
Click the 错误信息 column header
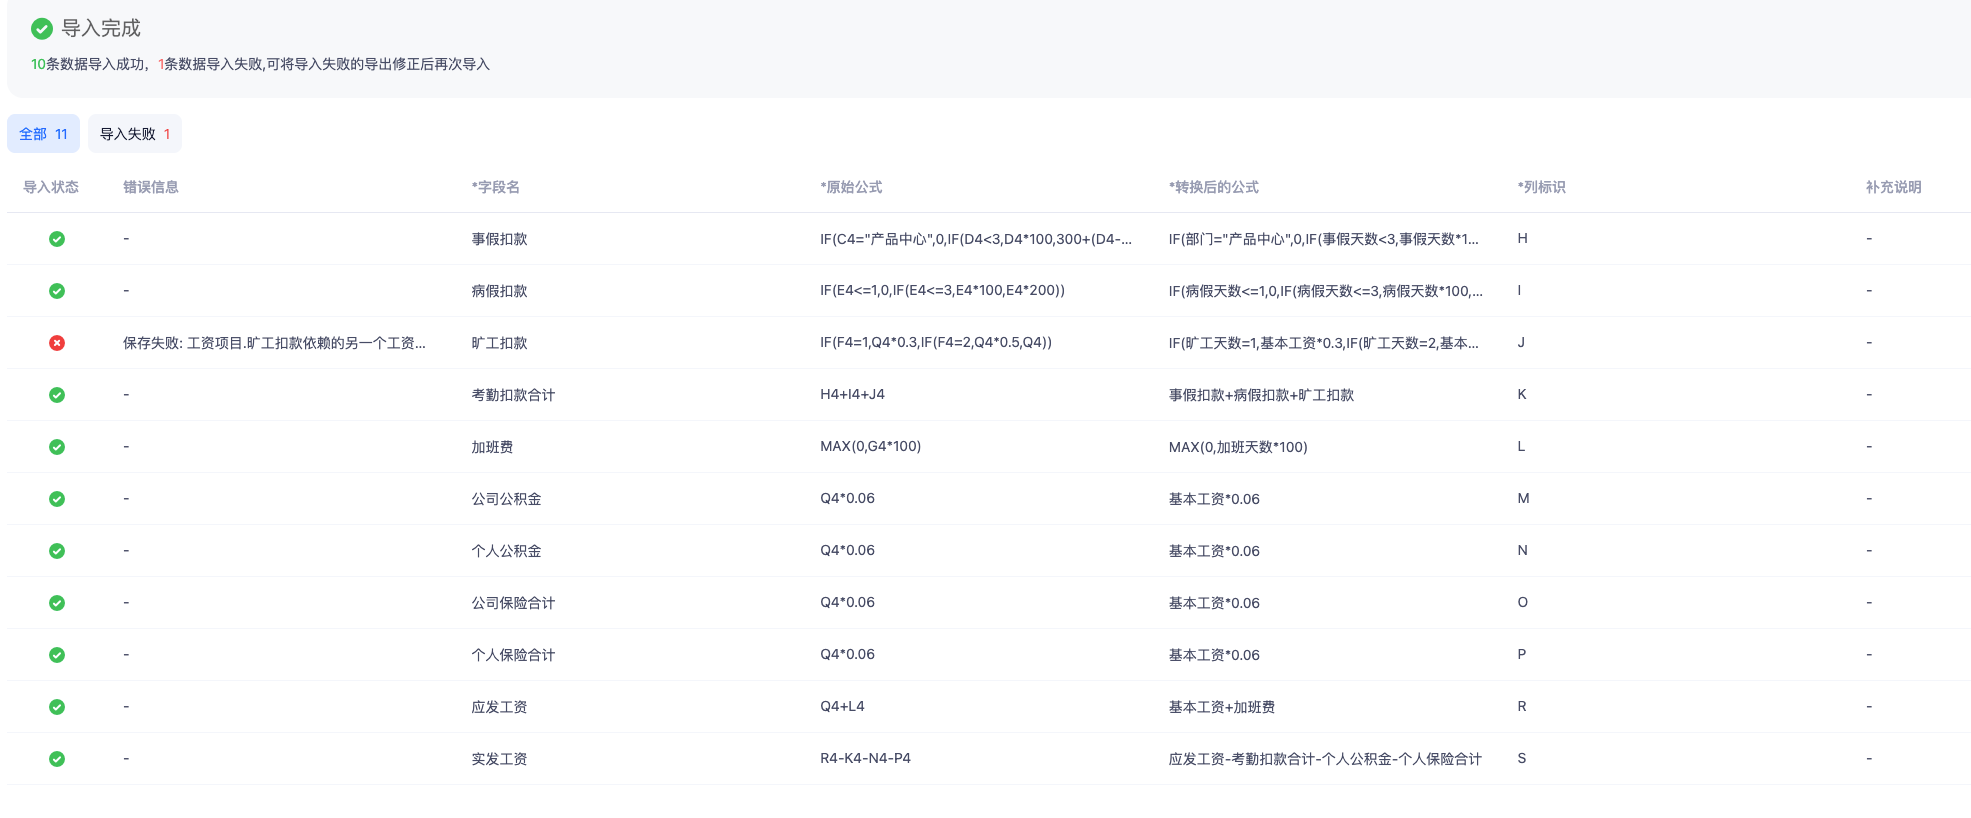151,187
